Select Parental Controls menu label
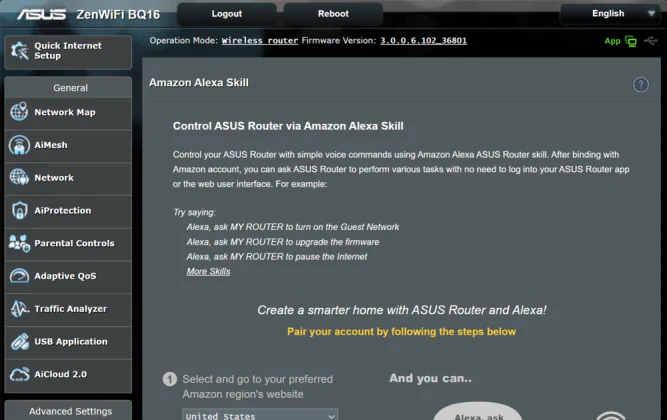The image size is (667, 420). 74,243
